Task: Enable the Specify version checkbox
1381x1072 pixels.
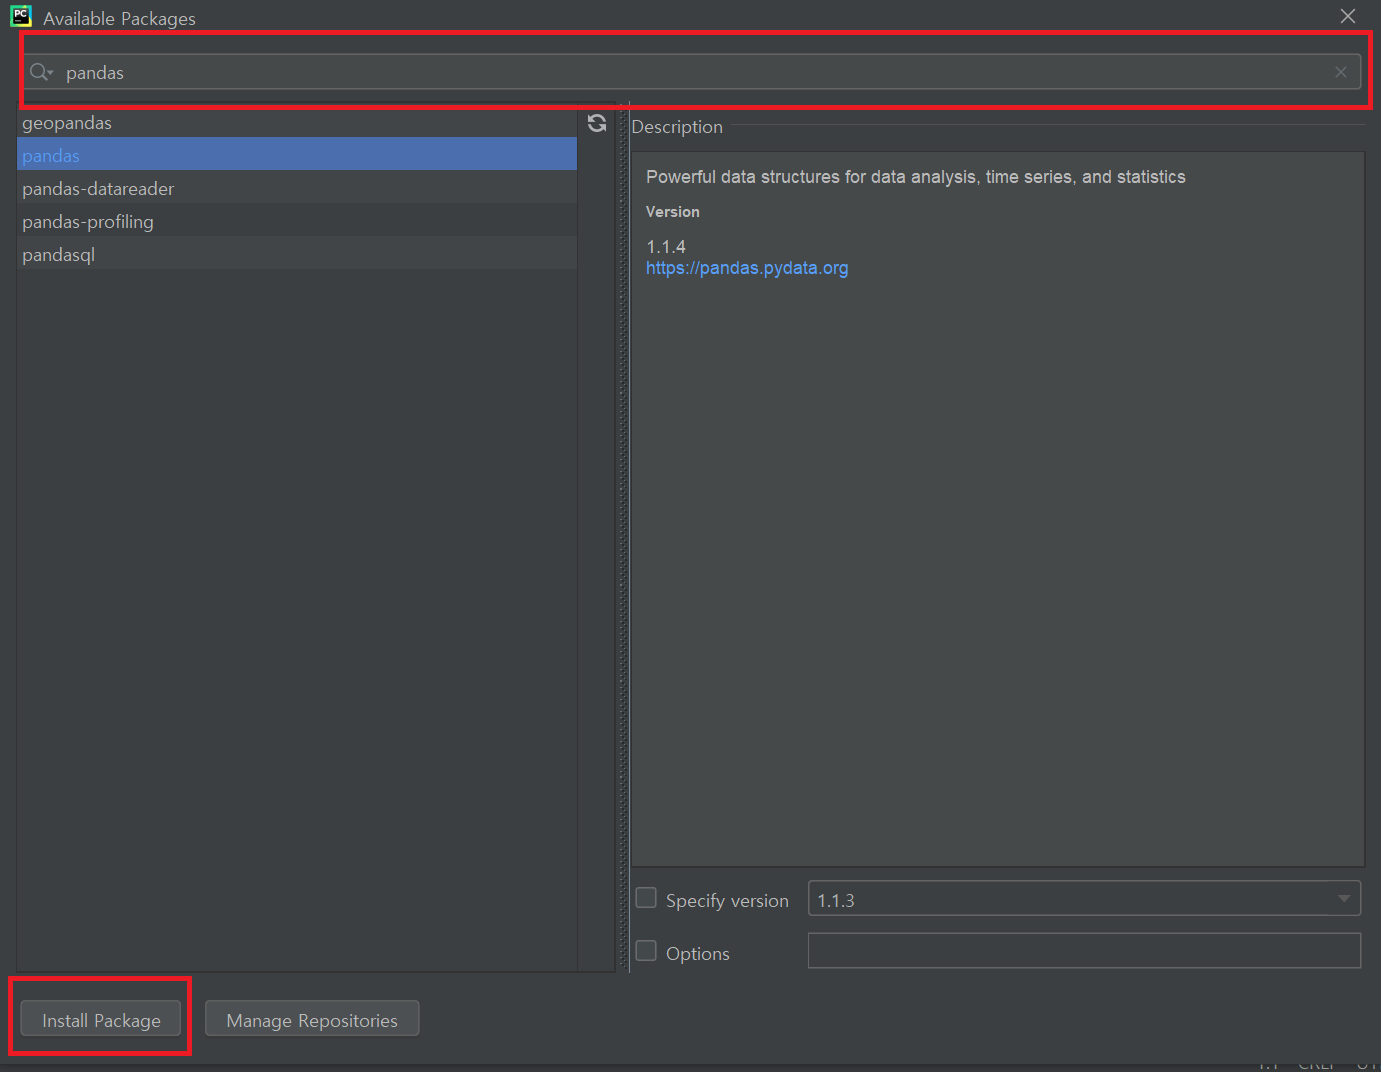Action: coord(646,898)
